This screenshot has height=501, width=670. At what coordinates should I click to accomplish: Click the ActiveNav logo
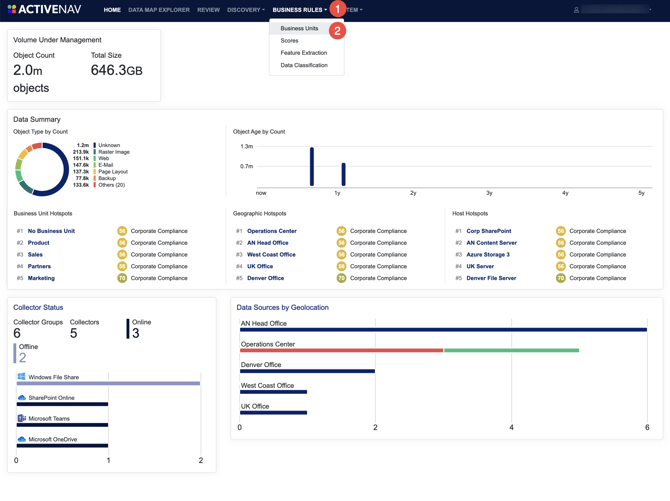[44, 9]
